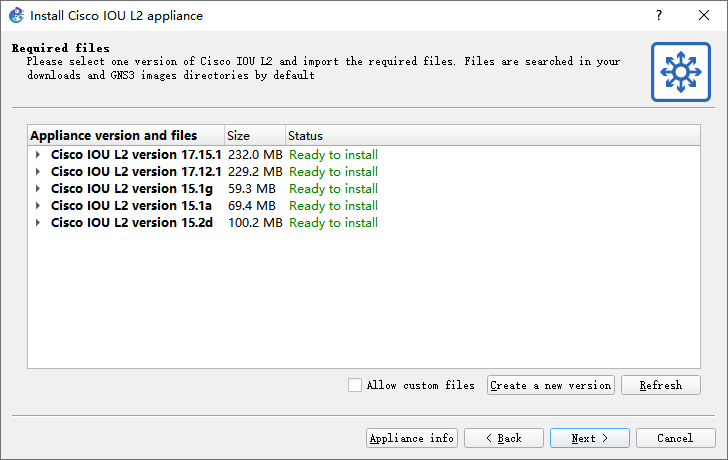Click Ready to install for version 15.1g
Image resolution: width=728 pixels, height=460 pixels.
tap(333, 188)
